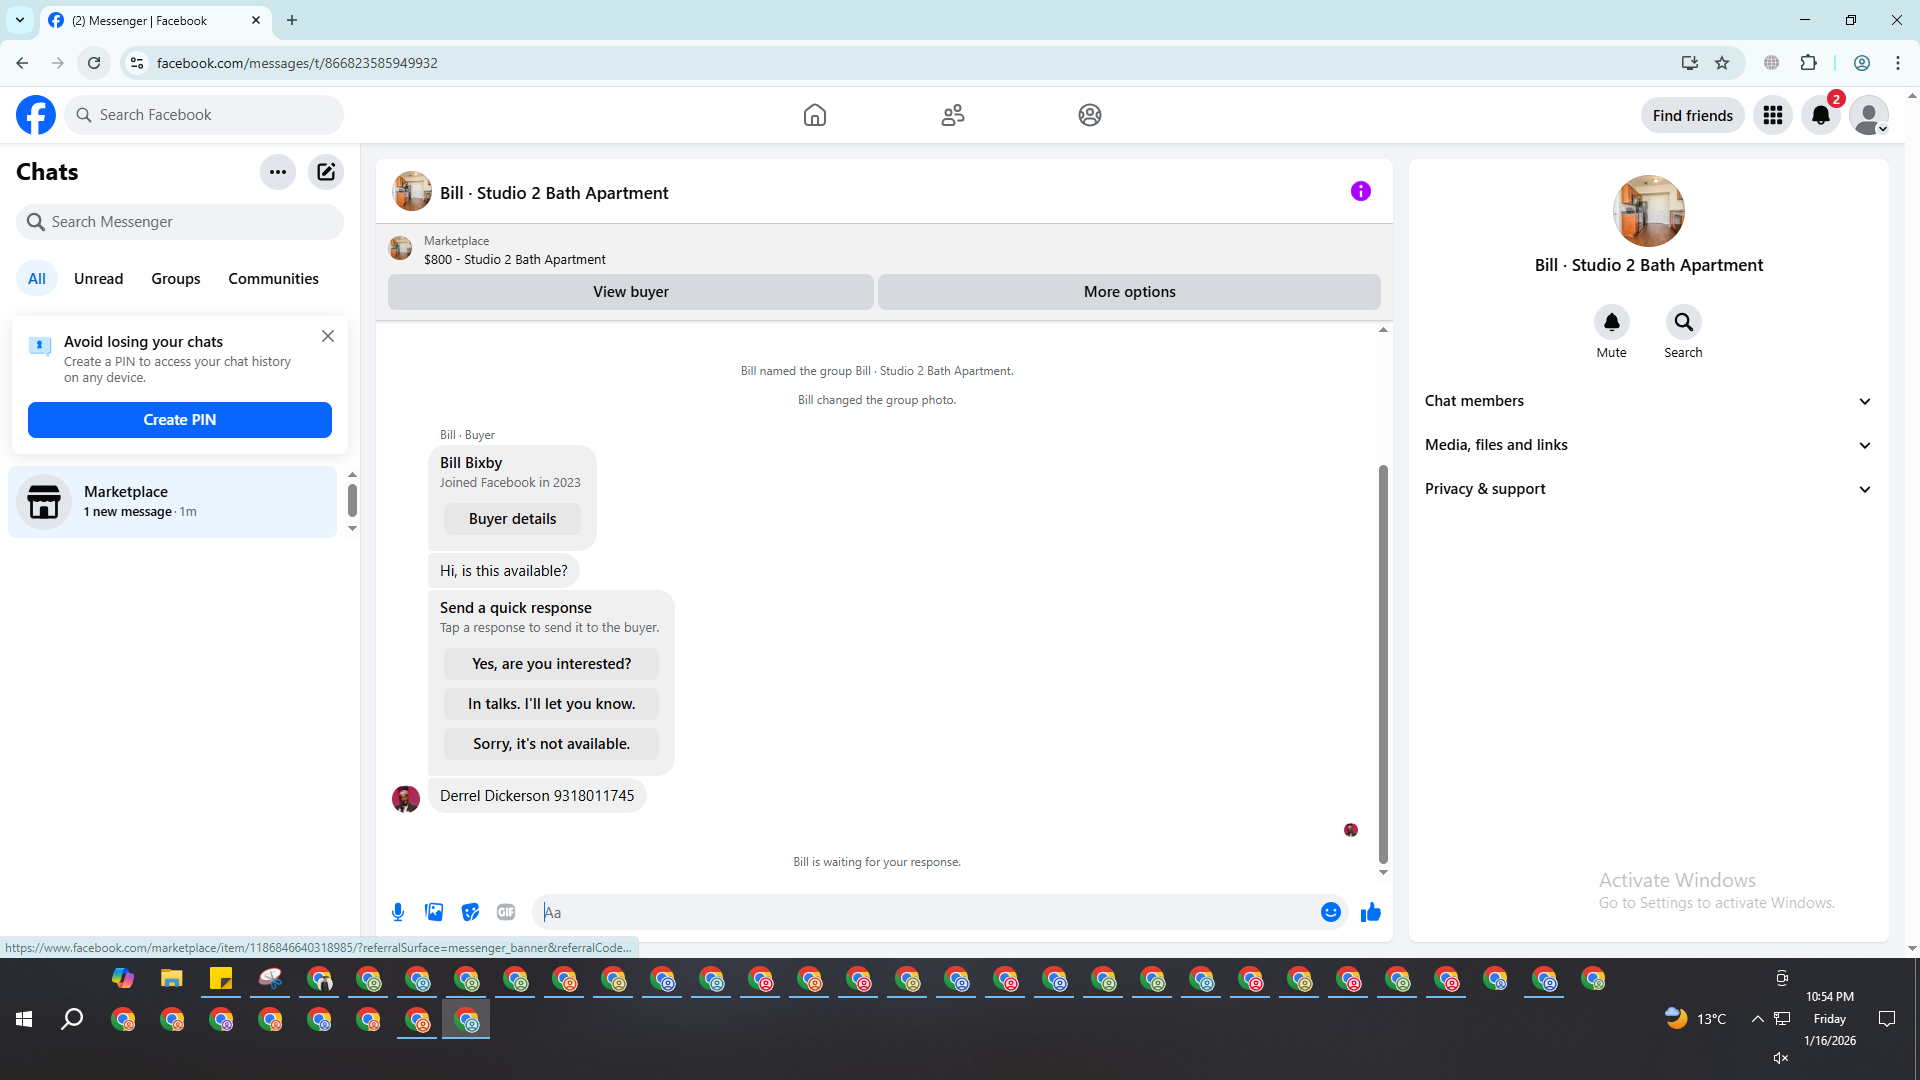Viewport: 1920px width, 1080px height.
Task: Compose a new message
Action: (326, 172)
